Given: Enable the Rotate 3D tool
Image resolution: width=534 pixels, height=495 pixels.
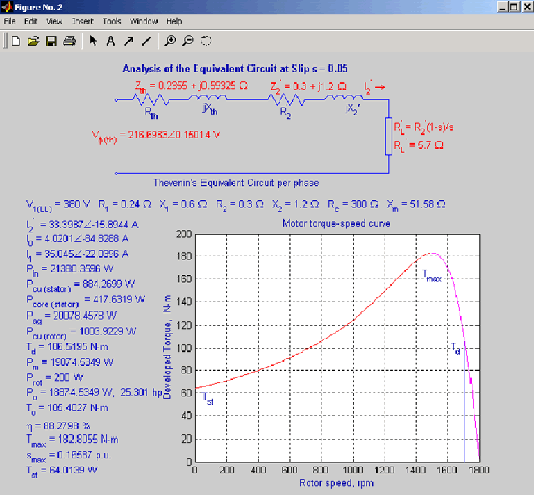Looking at the screenshot, I should [x=206, y=41].
